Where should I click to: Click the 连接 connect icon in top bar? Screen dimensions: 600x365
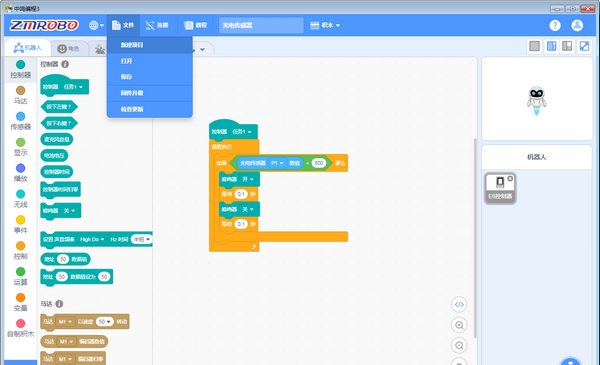[149, 25]
